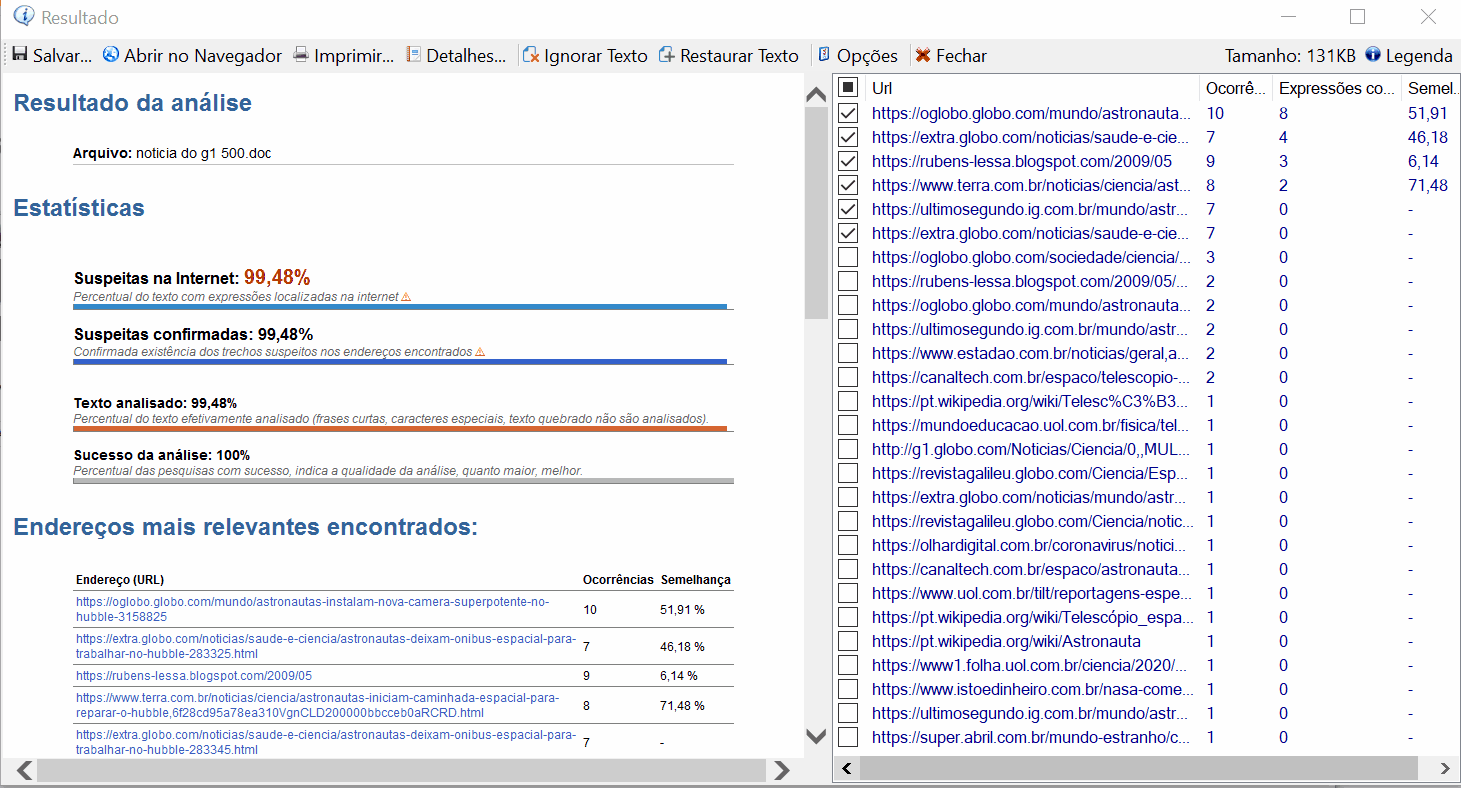This screenshot has height=788, width=1461.
Task: Open Detalhes with its toolbar icon
Action: click(411, 55)
